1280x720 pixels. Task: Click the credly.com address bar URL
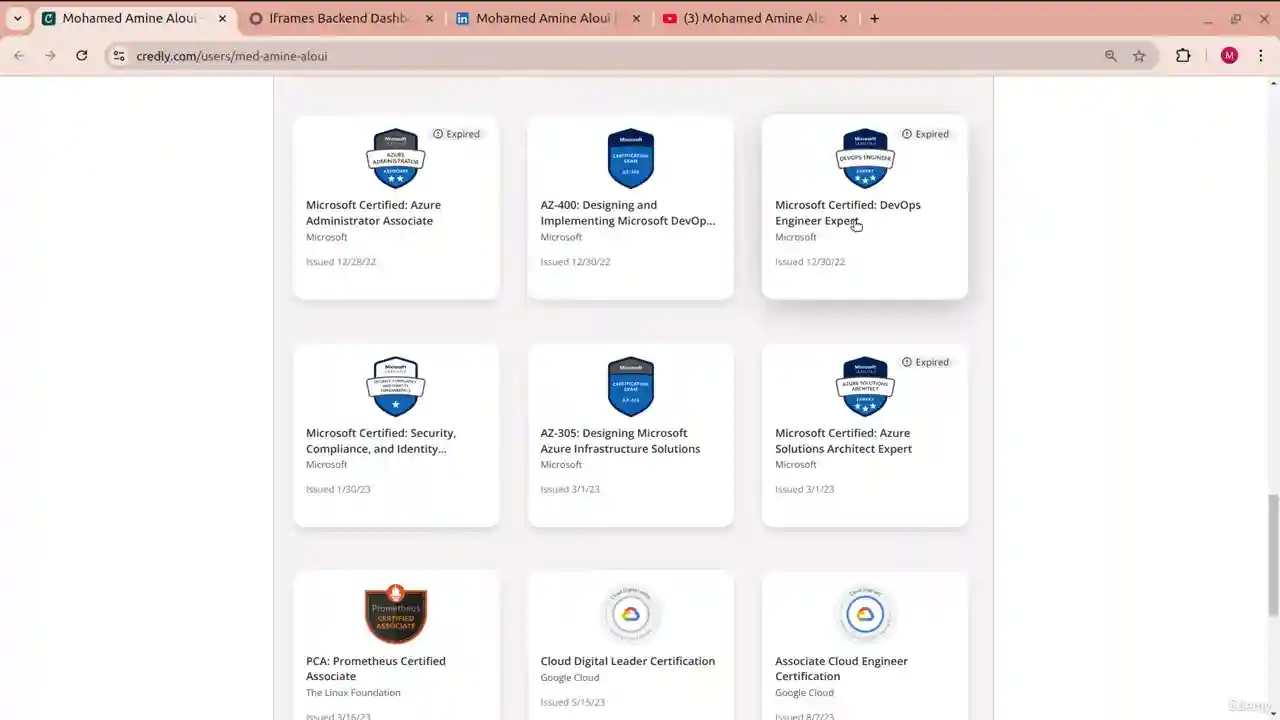232,56
